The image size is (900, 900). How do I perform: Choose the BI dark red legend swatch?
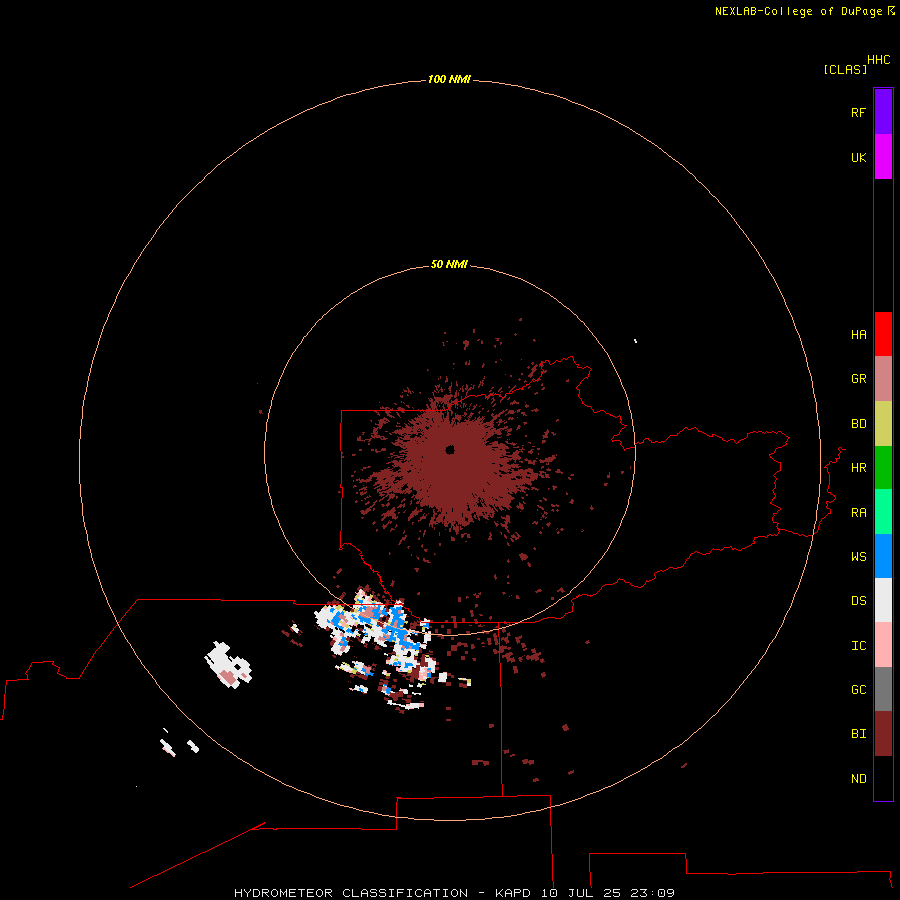883,734
